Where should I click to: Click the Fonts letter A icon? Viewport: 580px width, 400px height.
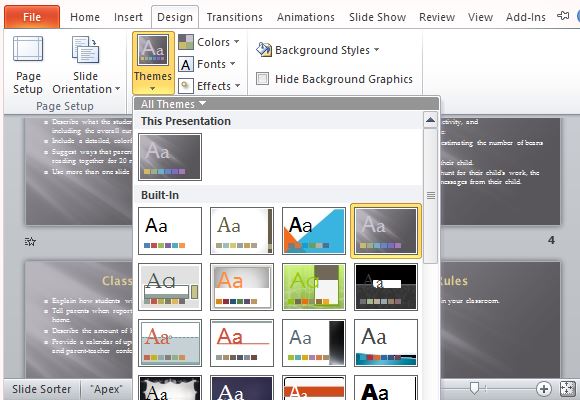tap(186, 64)
